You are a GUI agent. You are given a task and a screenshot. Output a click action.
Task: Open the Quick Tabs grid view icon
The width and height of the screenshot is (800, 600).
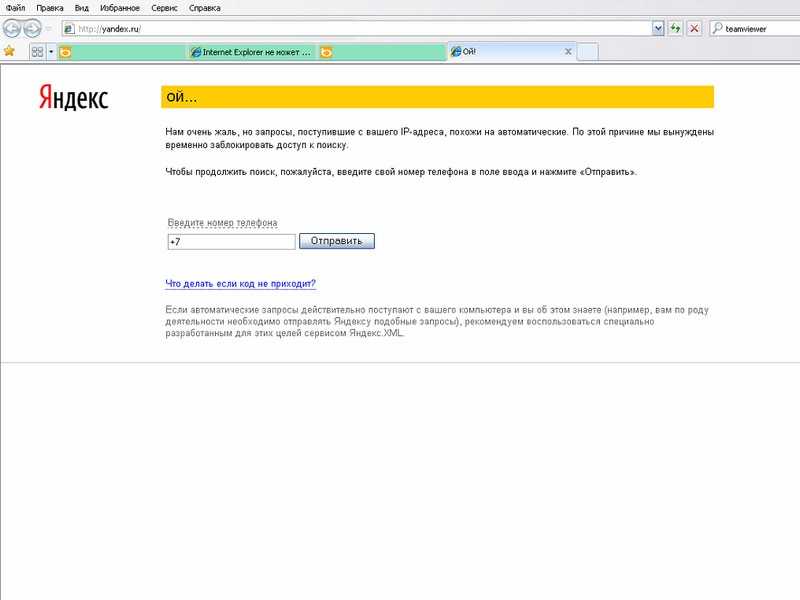pyautogui.click(x=37, y=52)
